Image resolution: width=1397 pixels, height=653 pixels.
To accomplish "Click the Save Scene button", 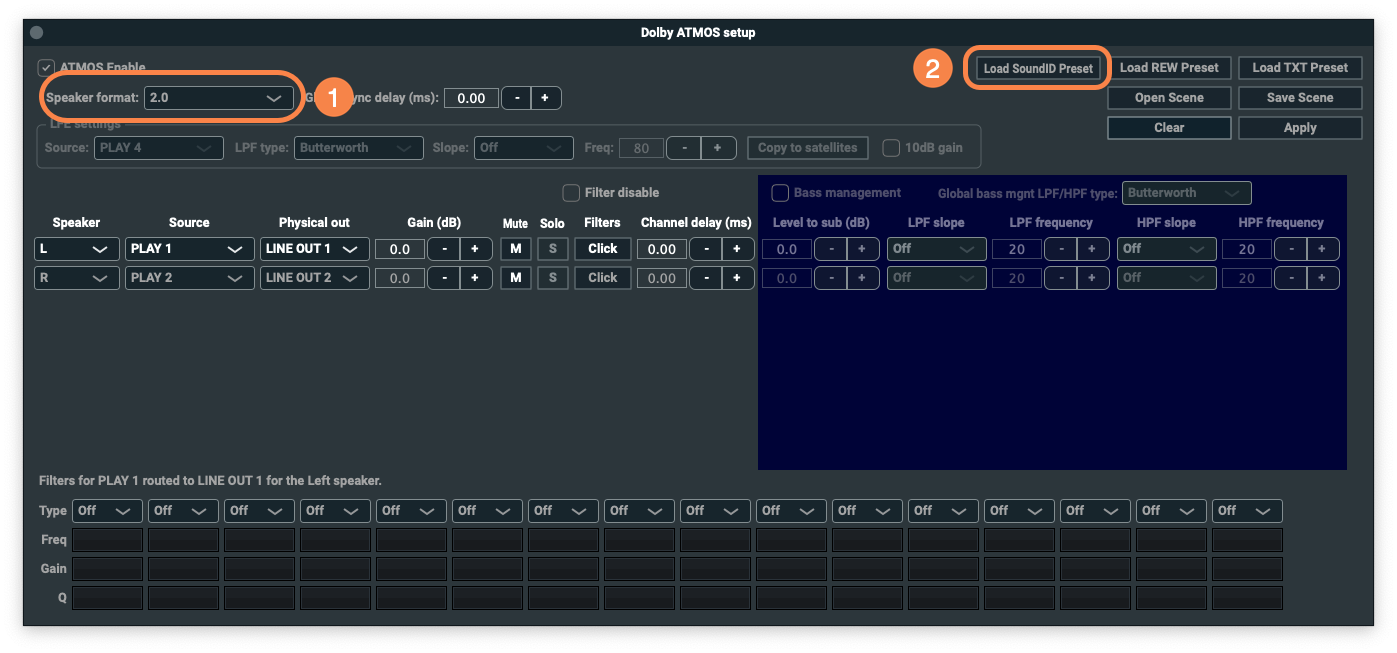I will [1300, 98].
